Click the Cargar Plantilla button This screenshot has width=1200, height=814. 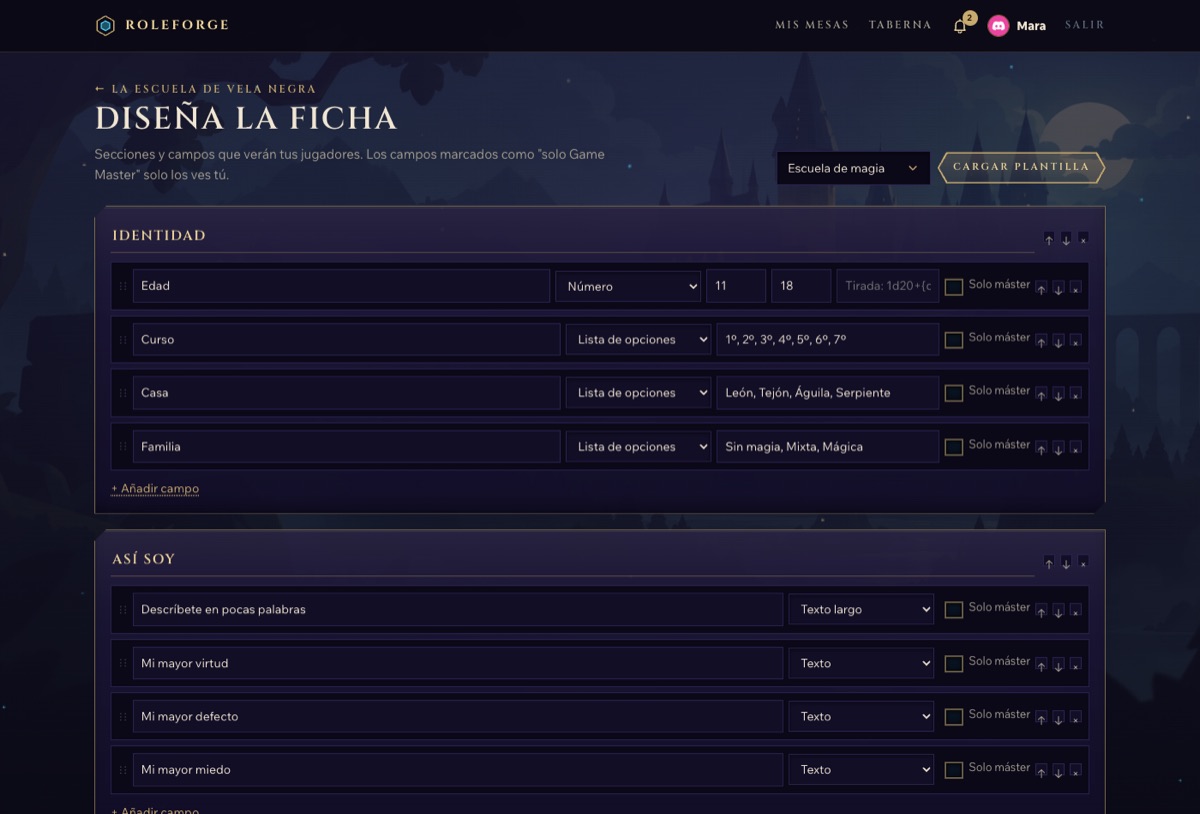pos(1021,167)
